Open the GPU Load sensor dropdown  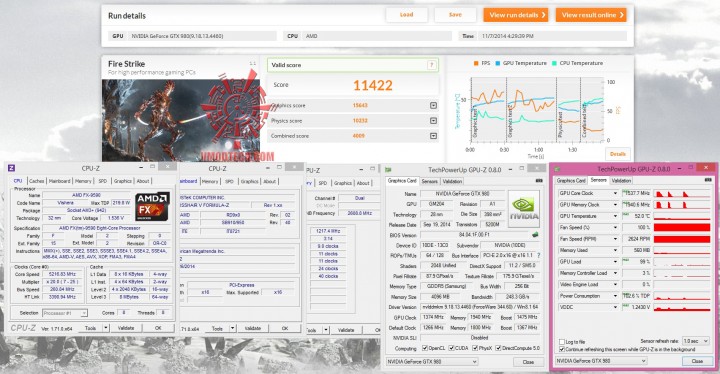615,261
